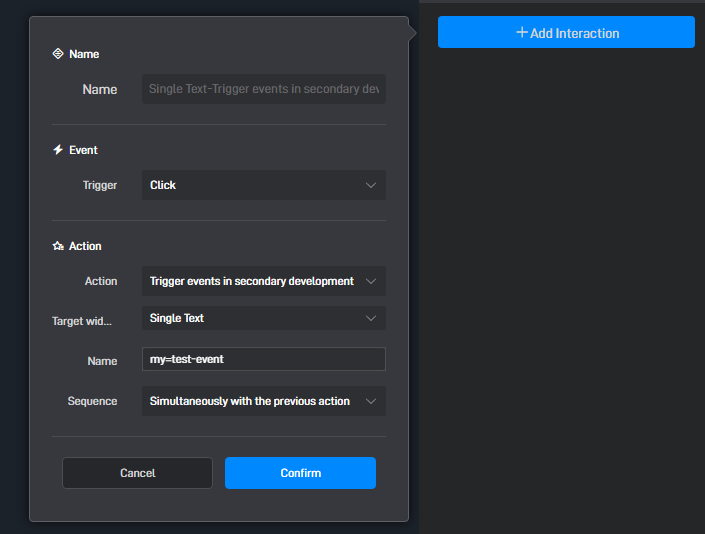Click the star icon of Action section
Viewport: 705px width, 534px height.
coord(58,246)
